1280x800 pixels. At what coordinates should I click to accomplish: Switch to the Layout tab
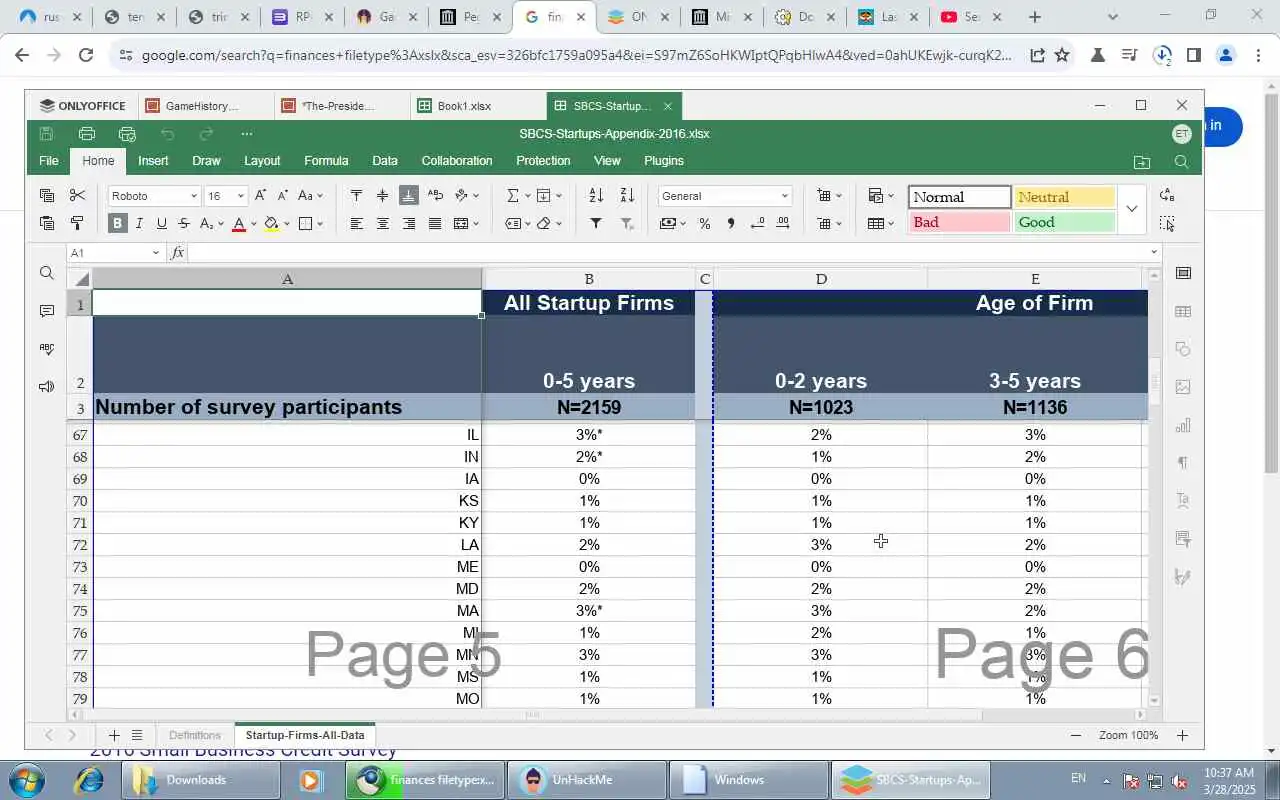tap(262, 161)
